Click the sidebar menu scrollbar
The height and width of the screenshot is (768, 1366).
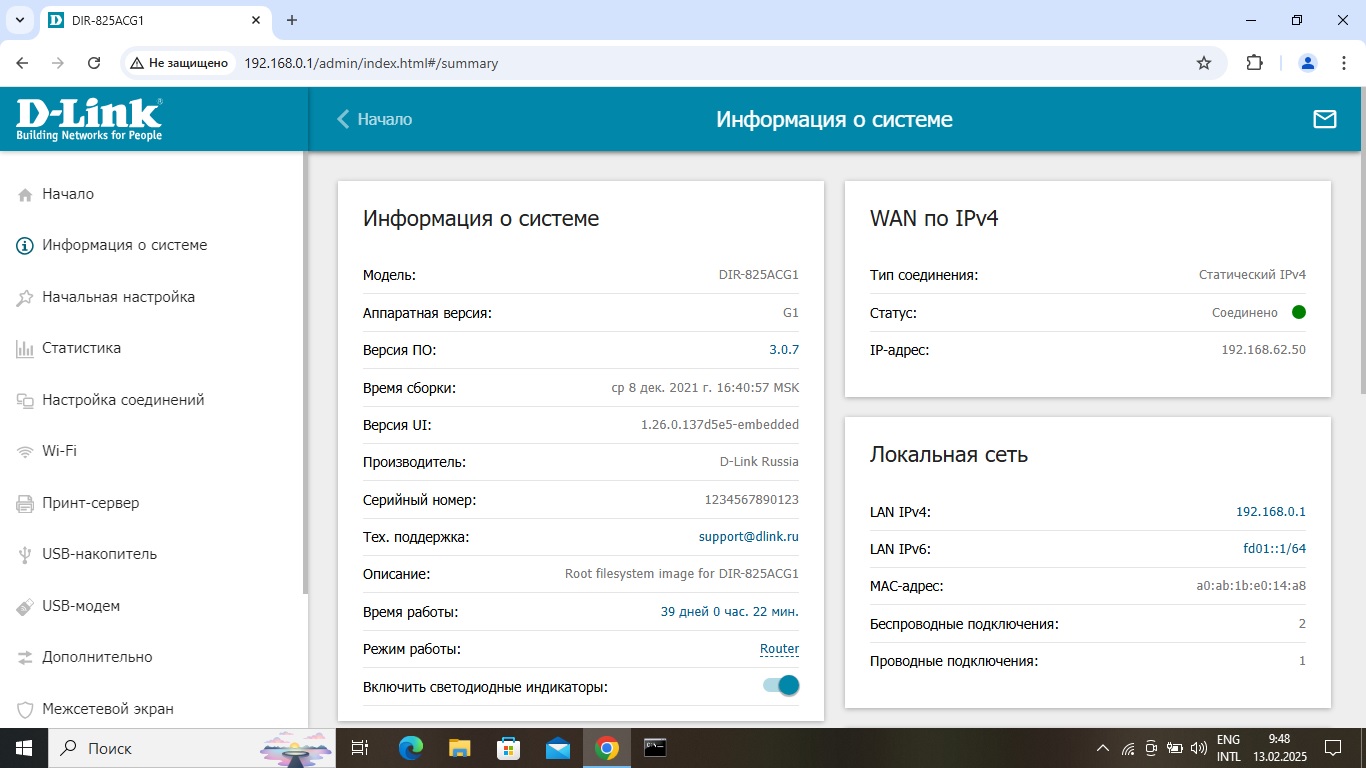[x=305, y=372]
